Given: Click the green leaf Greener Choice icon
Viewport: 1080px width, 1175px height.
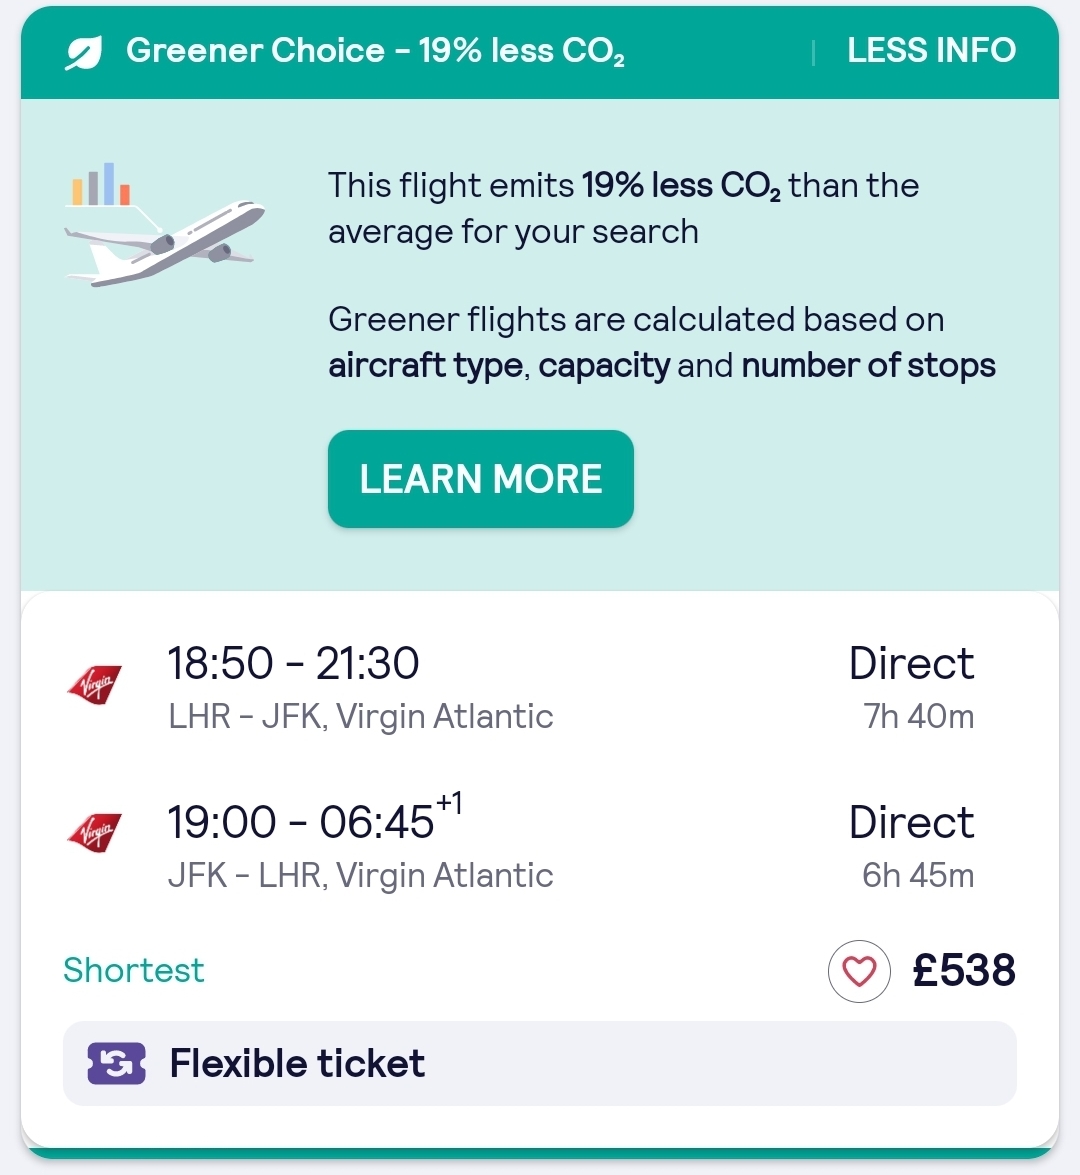Looking at the screenshot, I should 83,52.
